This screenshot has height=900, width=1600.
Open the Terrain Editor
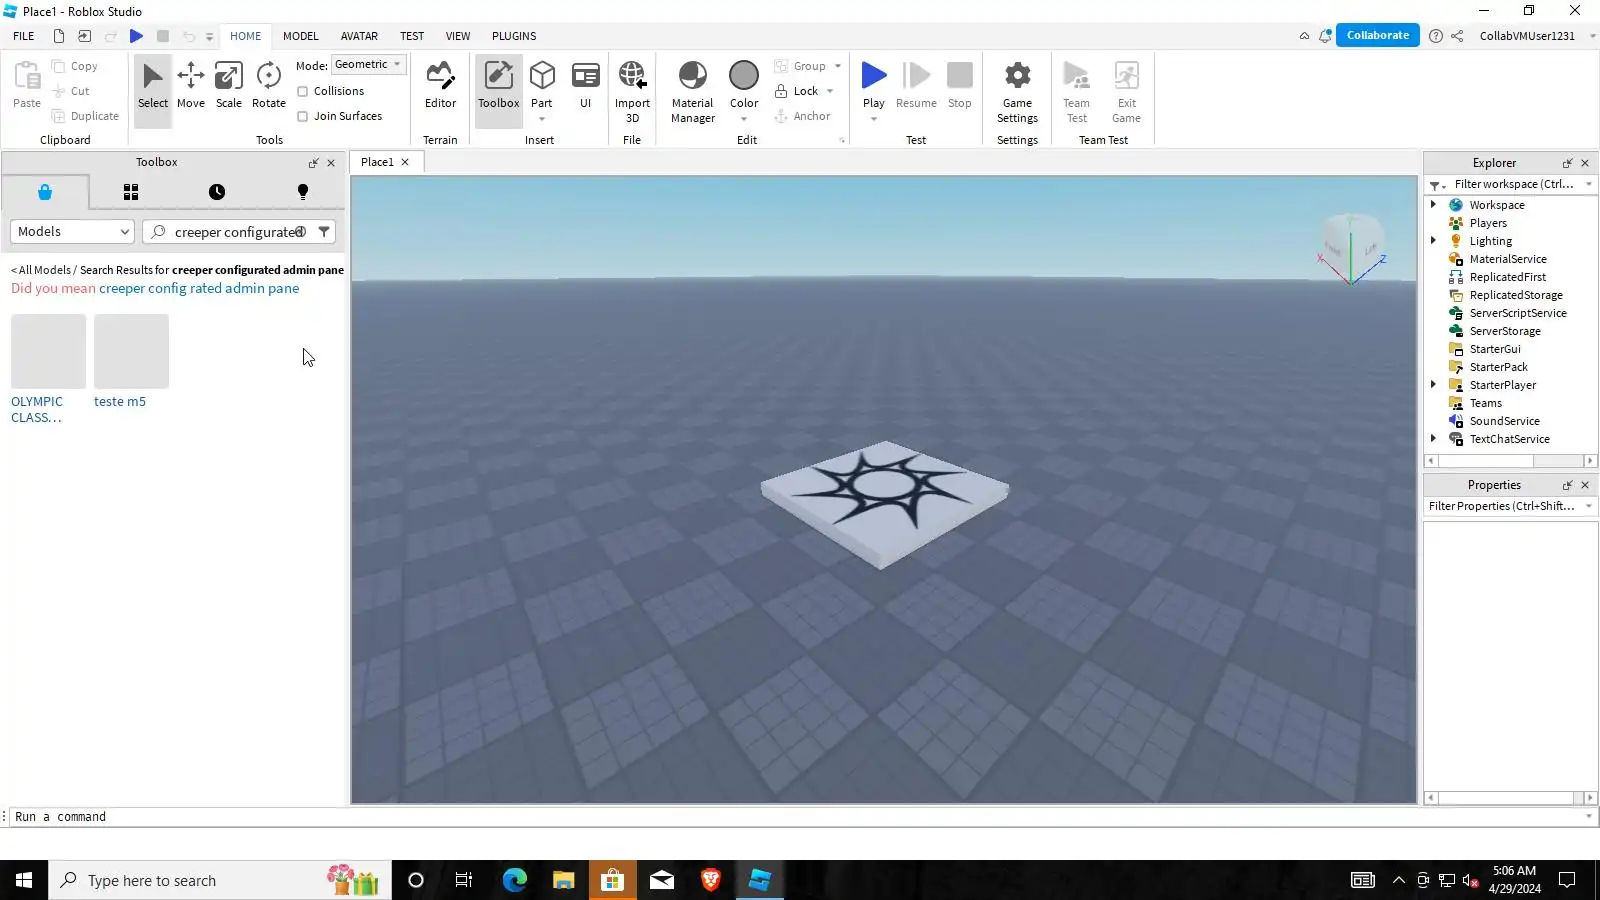(440, 86)
